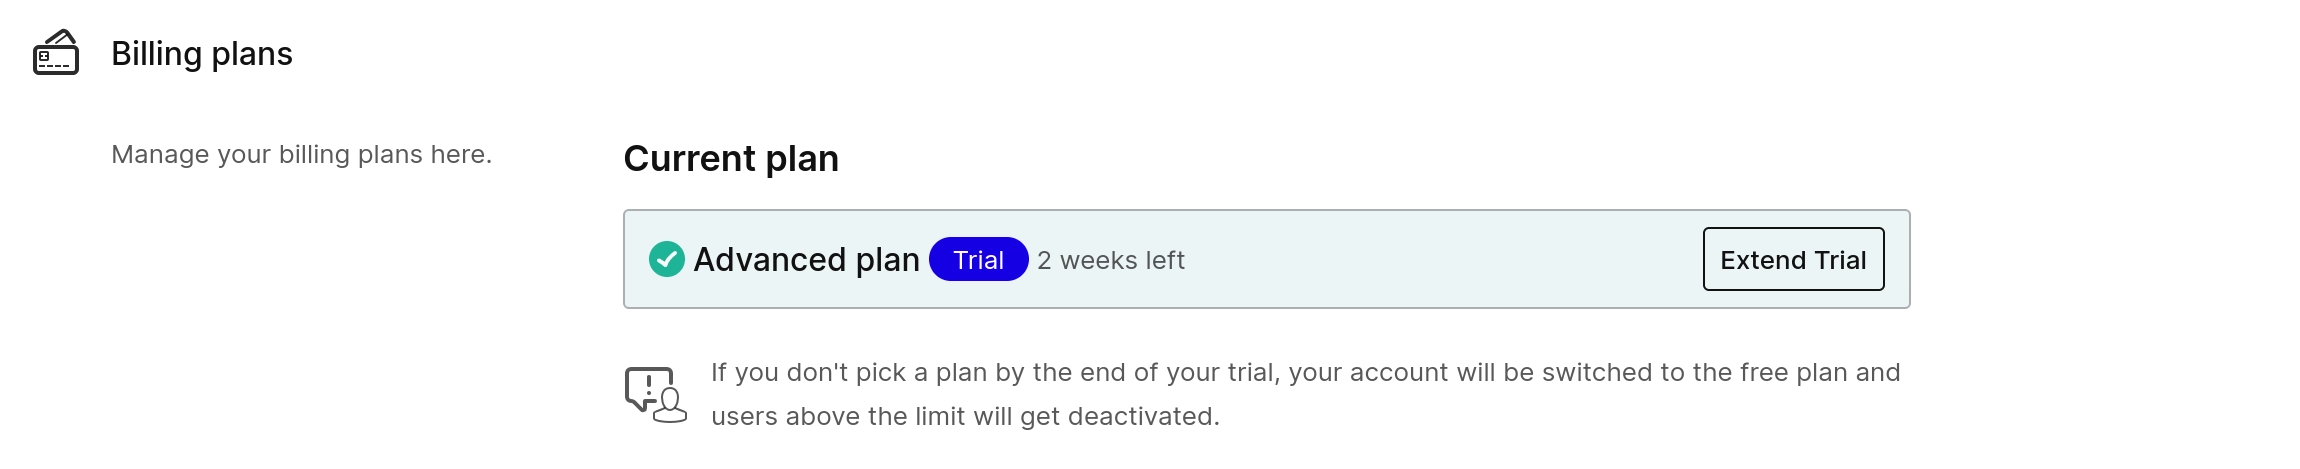Click the billing card icon

56,53
